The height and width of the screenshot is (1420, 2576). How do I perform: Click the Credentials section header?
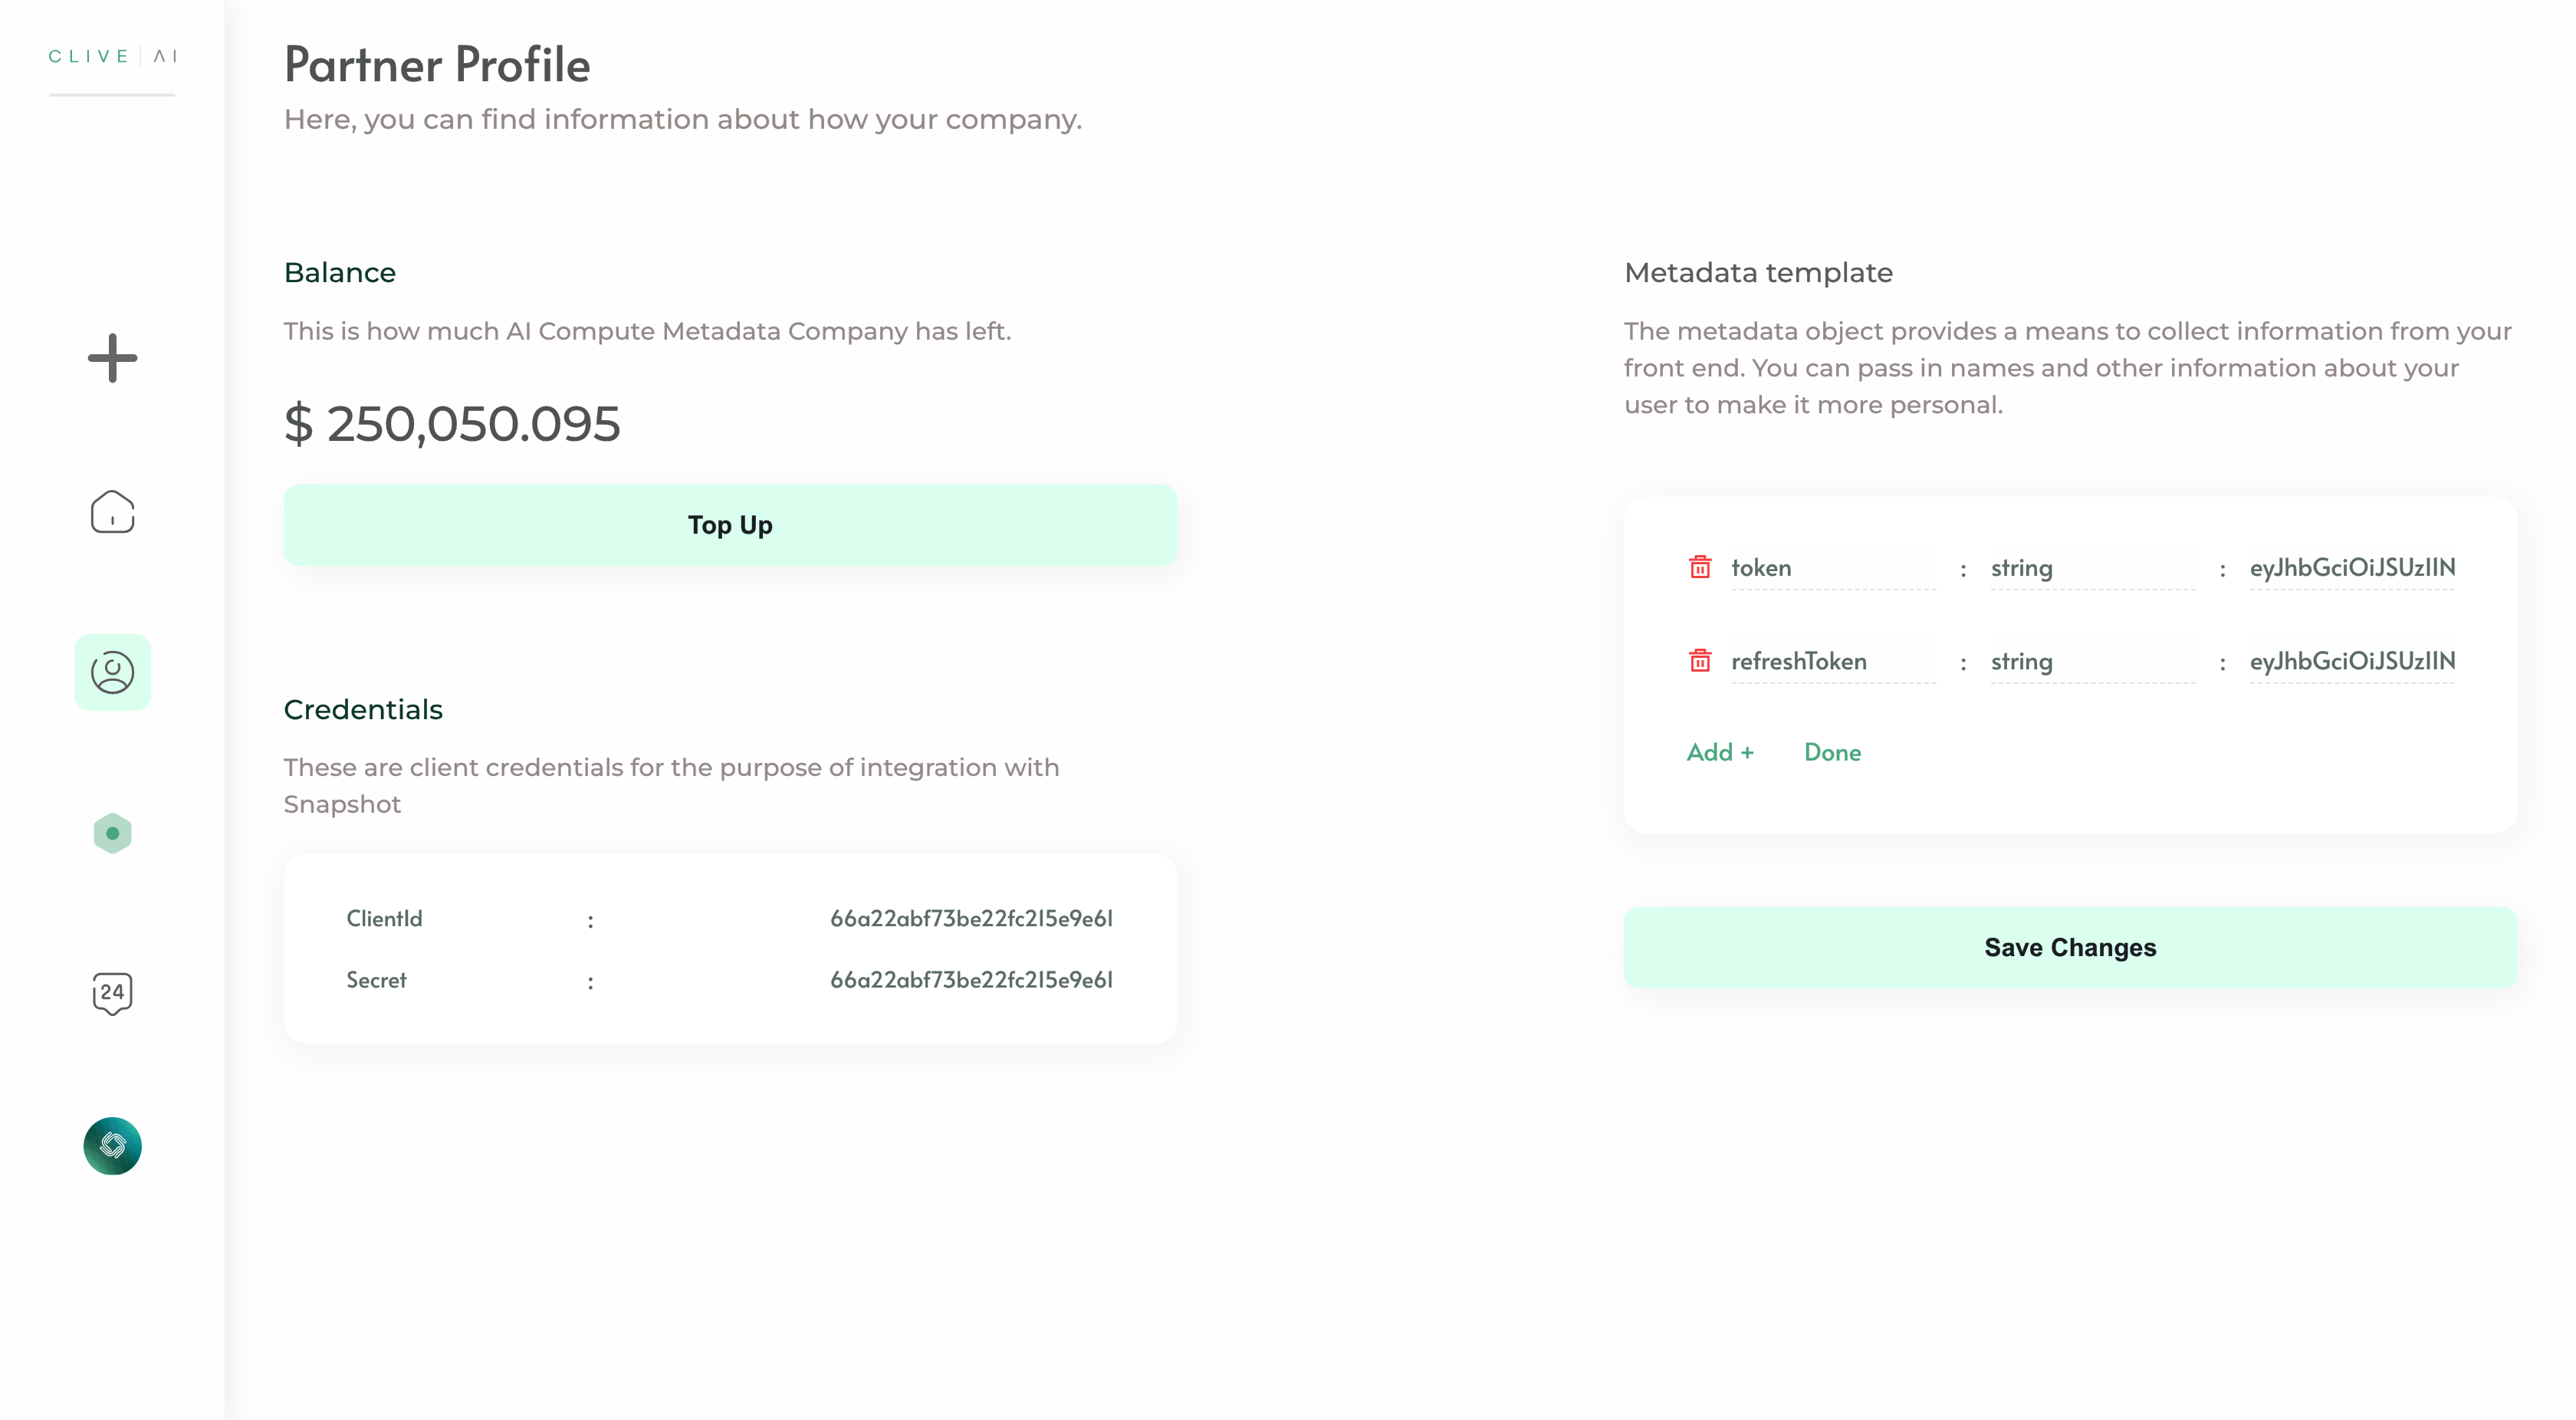coord(365,710)
